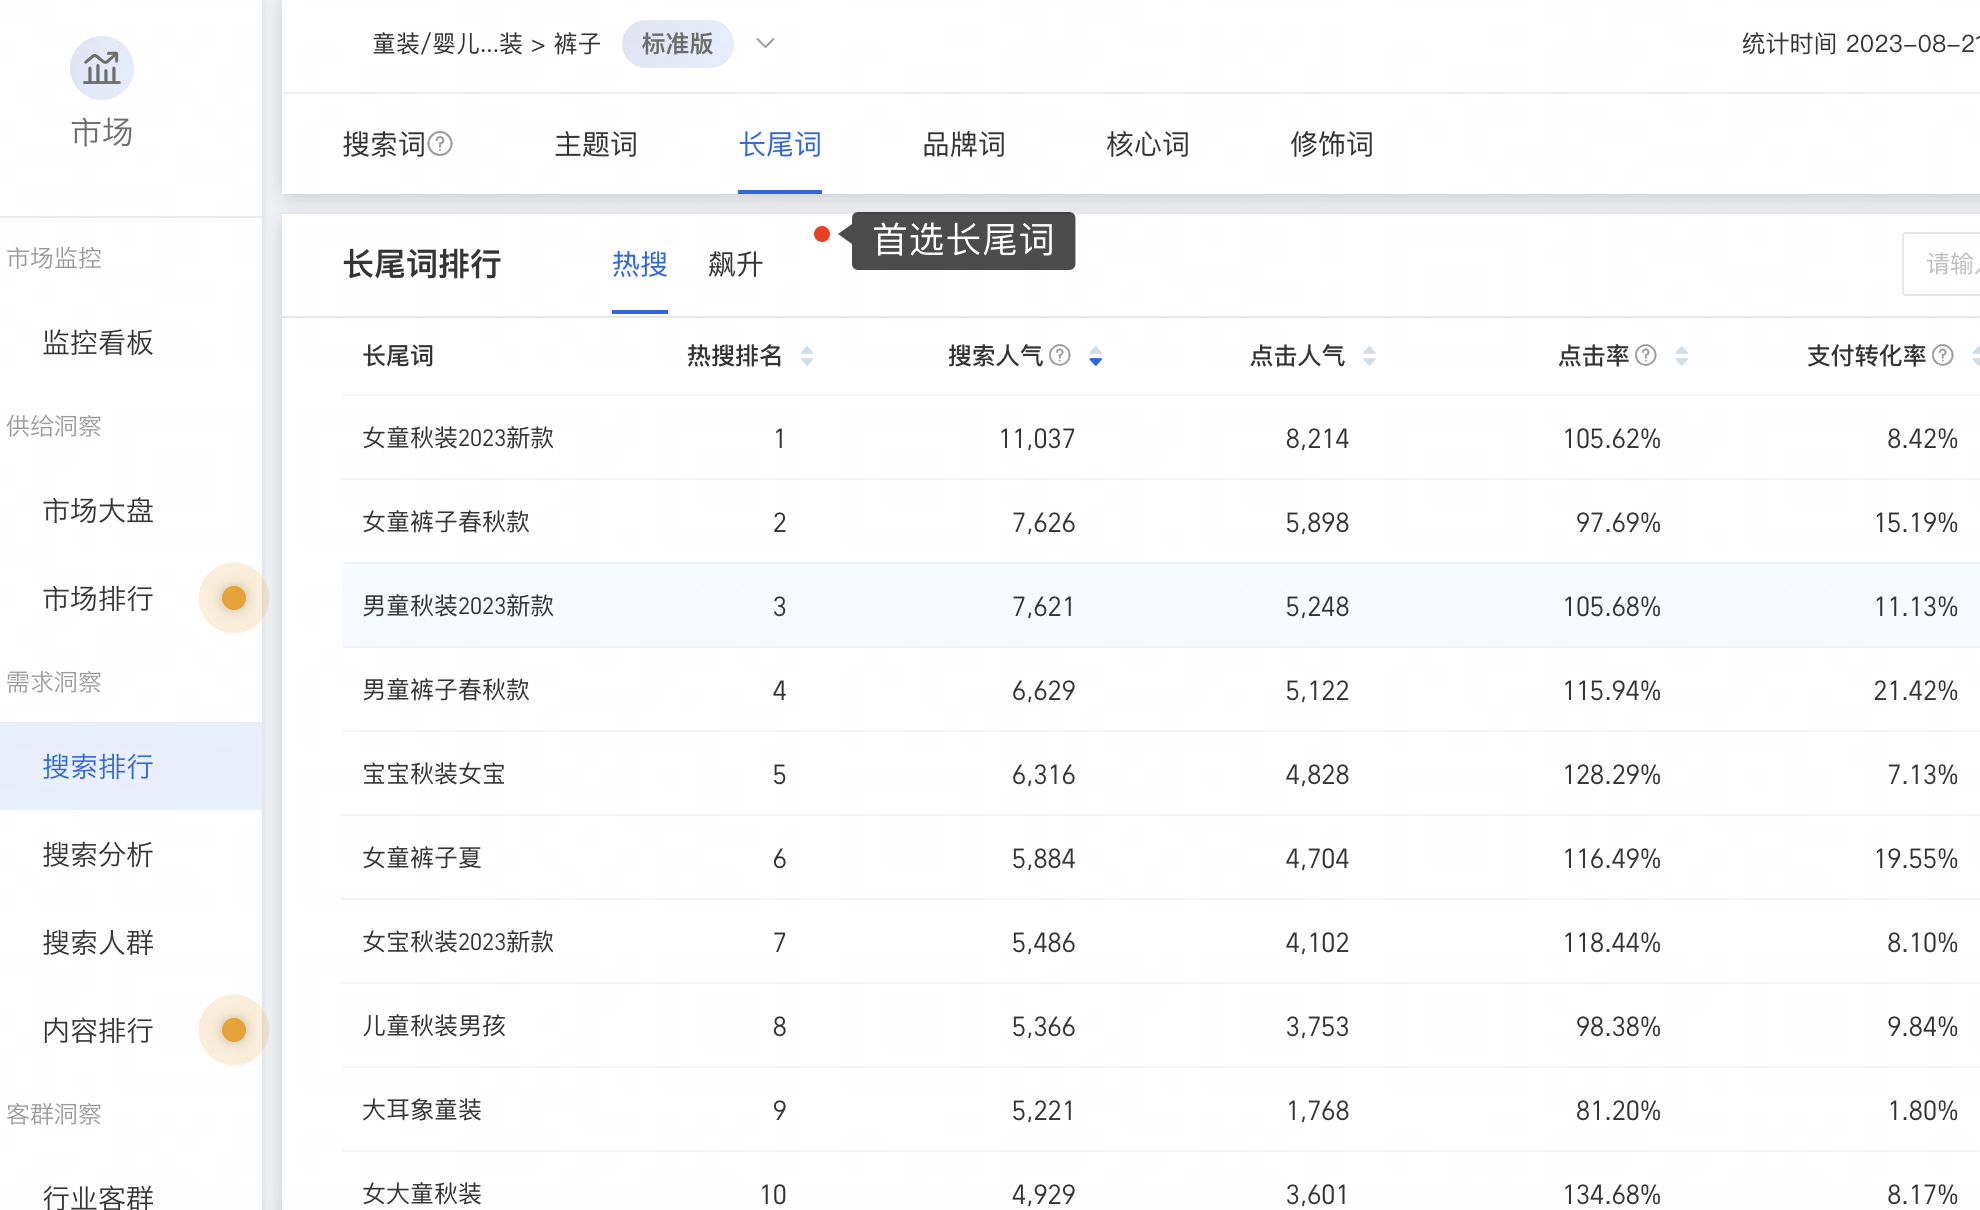Click conversion rate value 9.84%
This screenshot has height=1210, width=1980.
[x=1922, y=1027]
